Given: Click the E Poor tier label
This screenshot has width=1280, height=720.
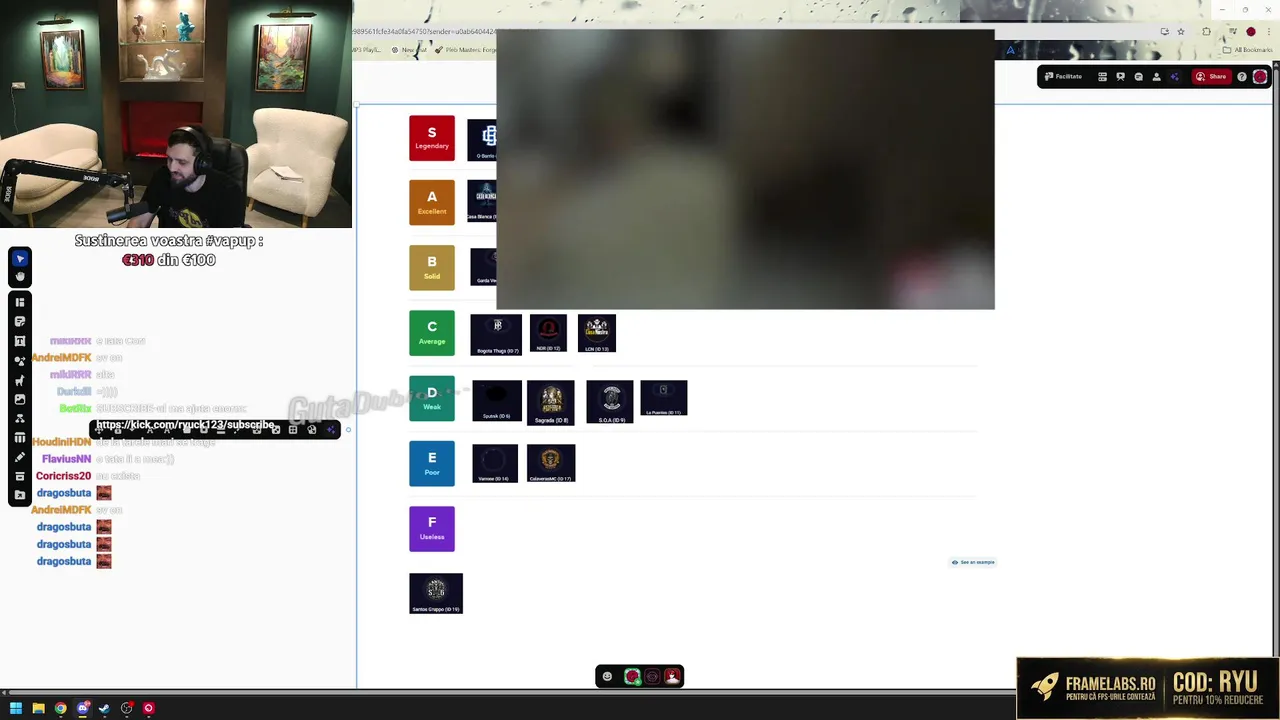Looking at the screenshot, I should (x=432, y=463).
